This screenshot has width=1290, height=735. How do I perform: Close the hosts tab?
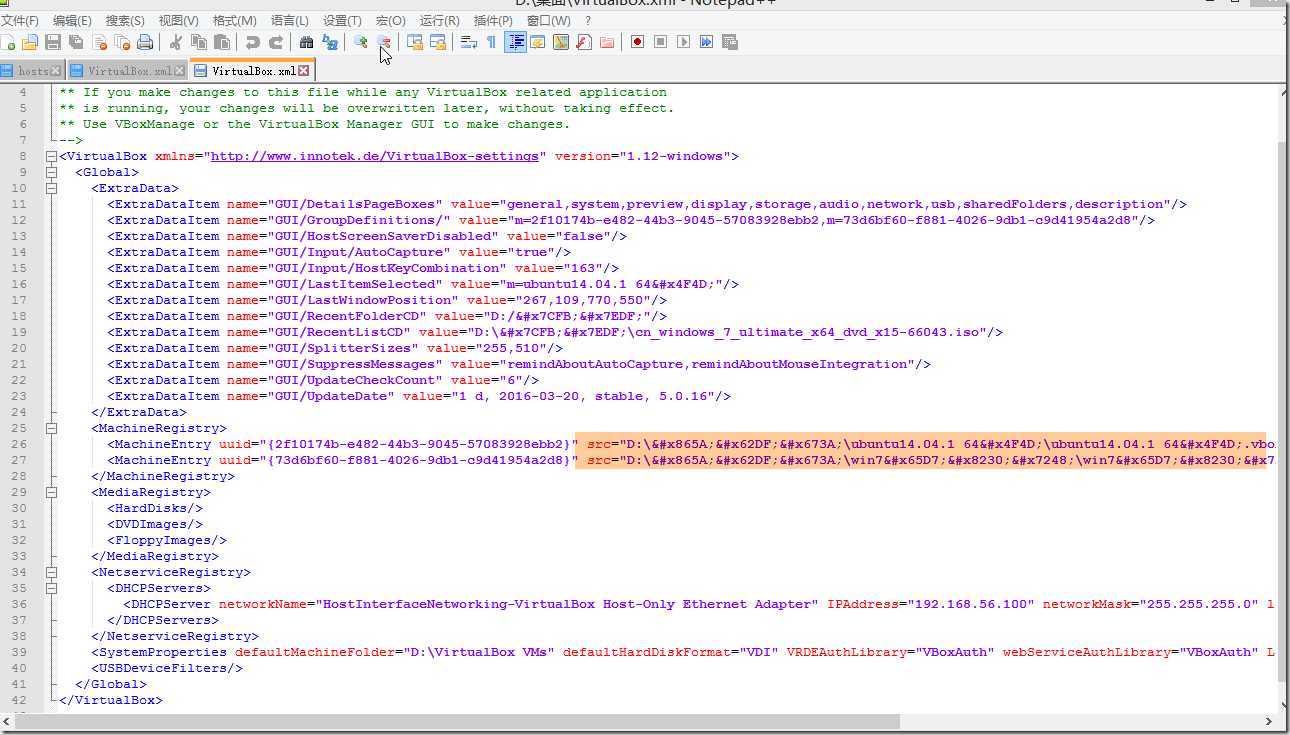pyautogui.click(x=56, y=71)
